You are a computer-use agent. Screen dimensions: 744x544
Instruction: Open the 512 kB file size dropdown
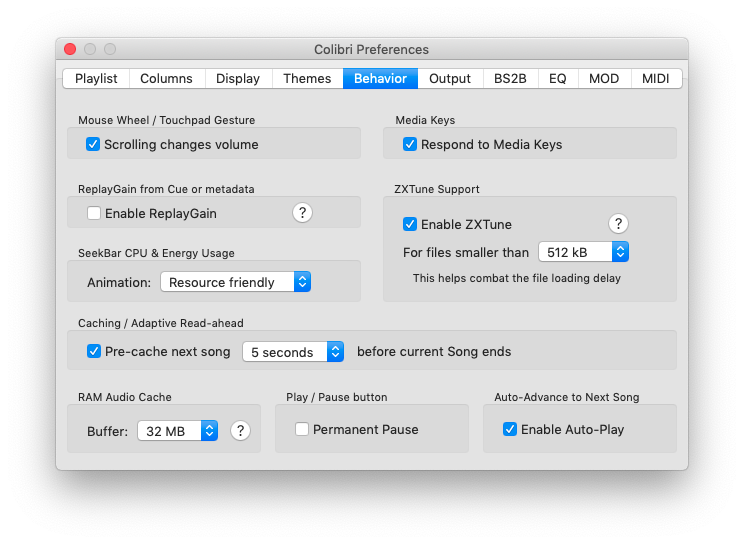tap(584, 252)
